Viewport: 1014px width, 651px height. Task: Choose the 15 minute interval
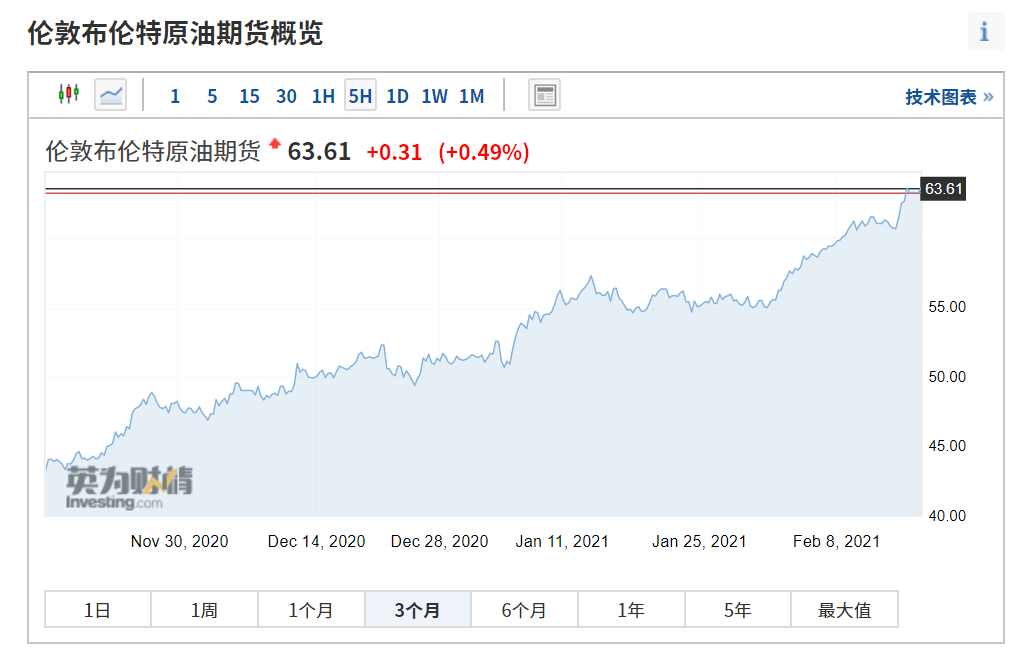[x=249, y=96]
